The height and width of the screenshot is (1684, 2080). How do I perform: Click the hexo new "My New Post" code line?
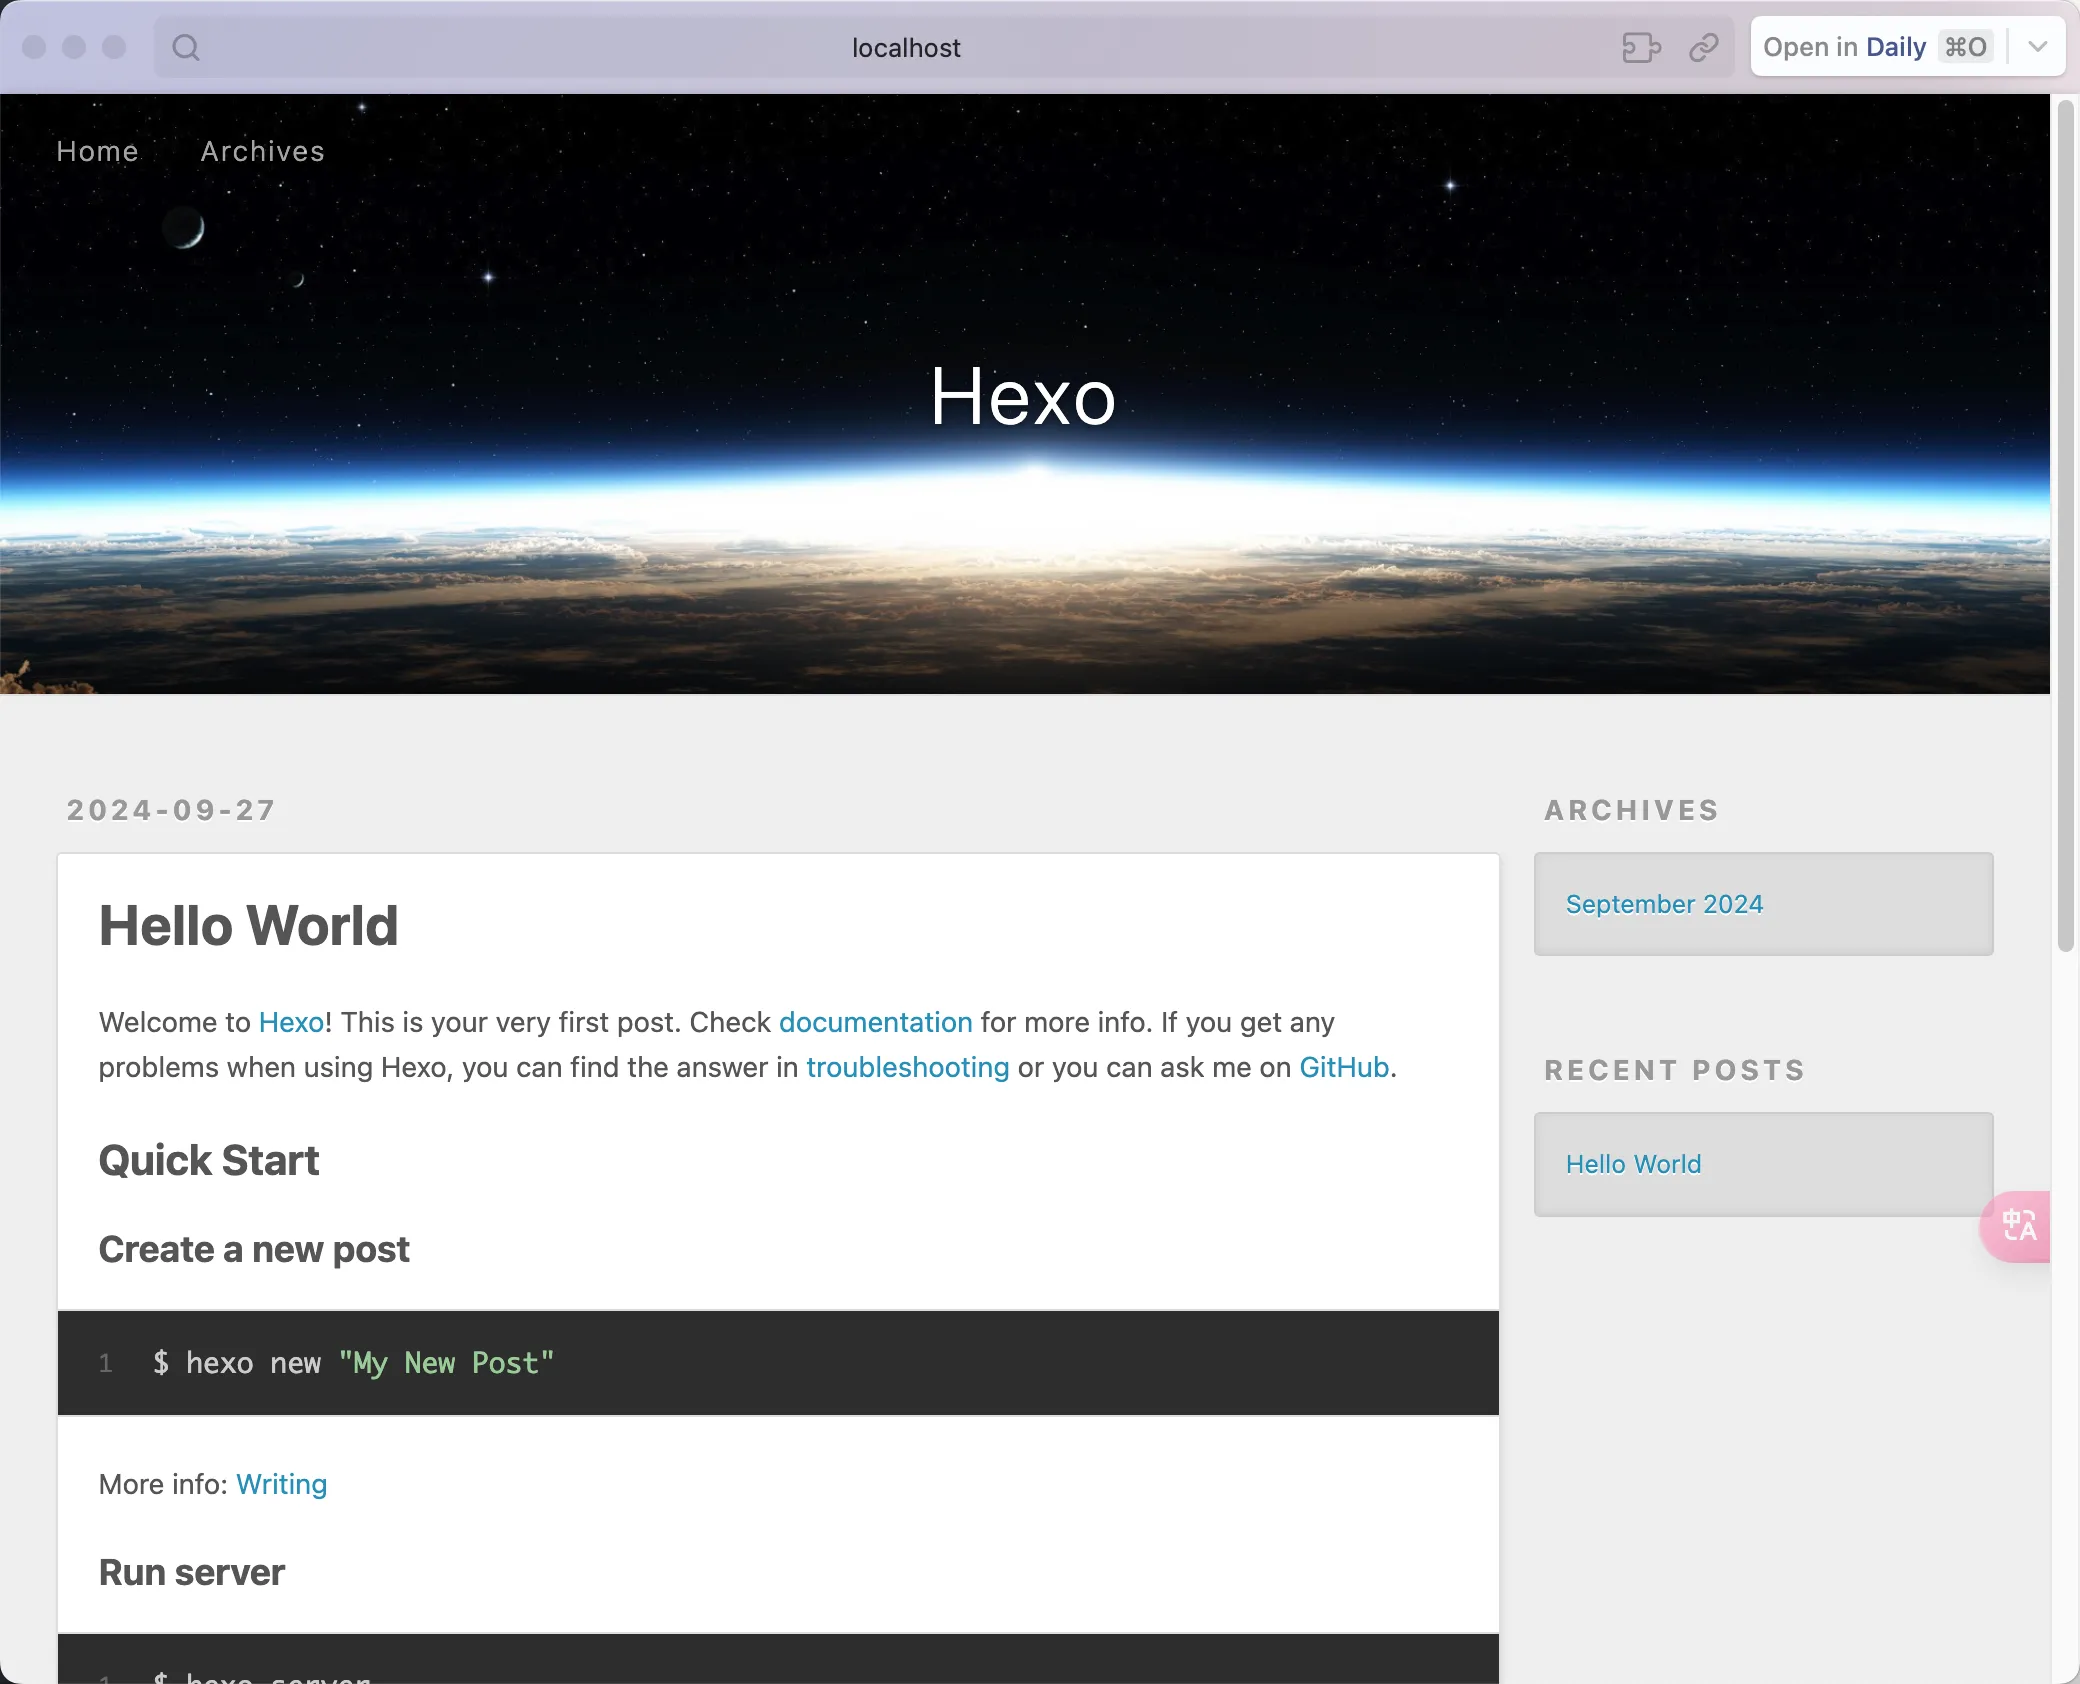353,1363
